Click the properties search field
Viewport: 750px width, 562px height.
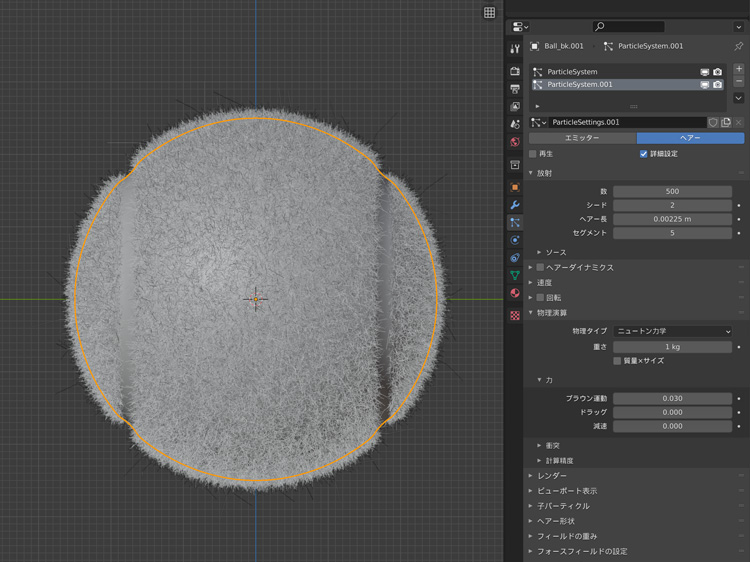tap(630, 27)
